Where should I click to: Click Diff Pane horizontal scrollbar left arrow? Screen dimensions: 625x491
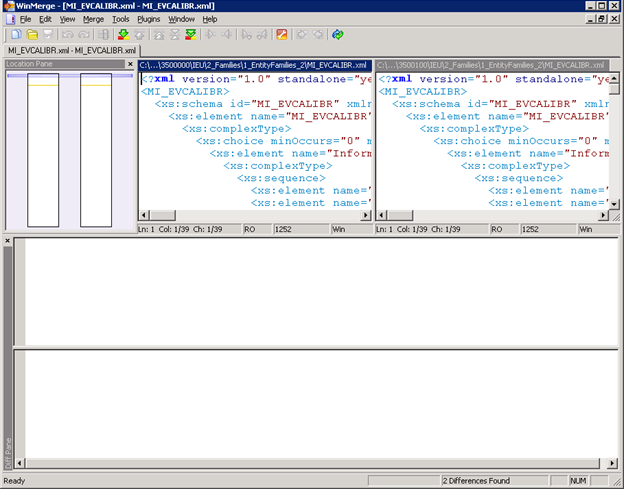[x=20, y=463]
